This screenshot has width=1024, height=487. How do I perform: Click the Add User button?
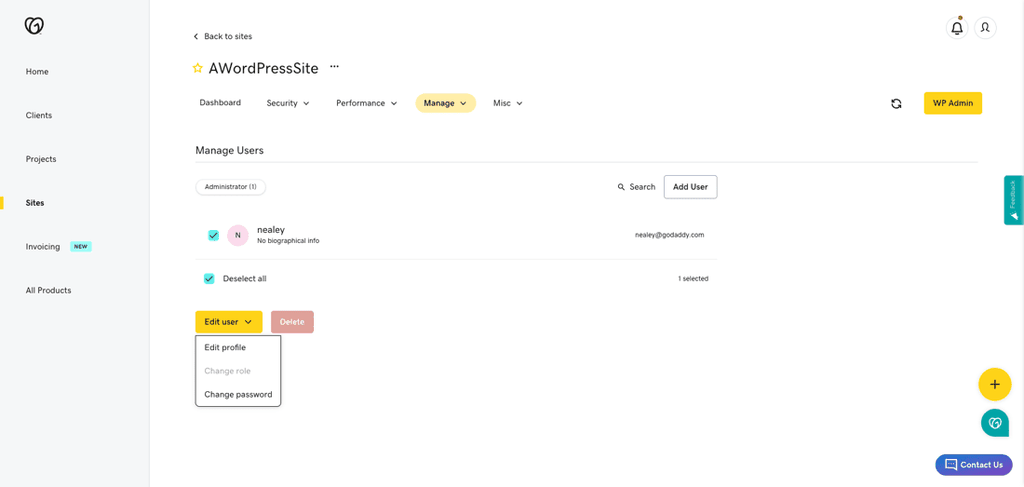coord(690,187)
